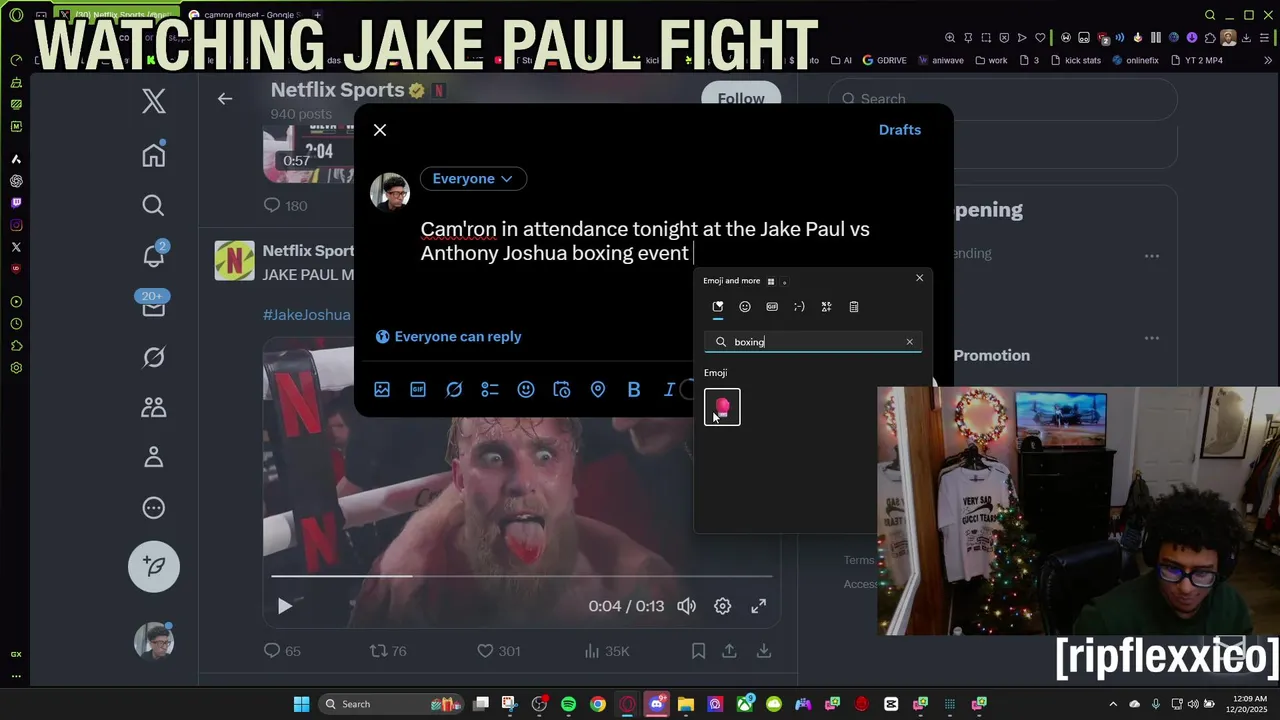Open three-dots menu beside trending item
Viewport: 1280px width, 720px height.
(1151, 255)
